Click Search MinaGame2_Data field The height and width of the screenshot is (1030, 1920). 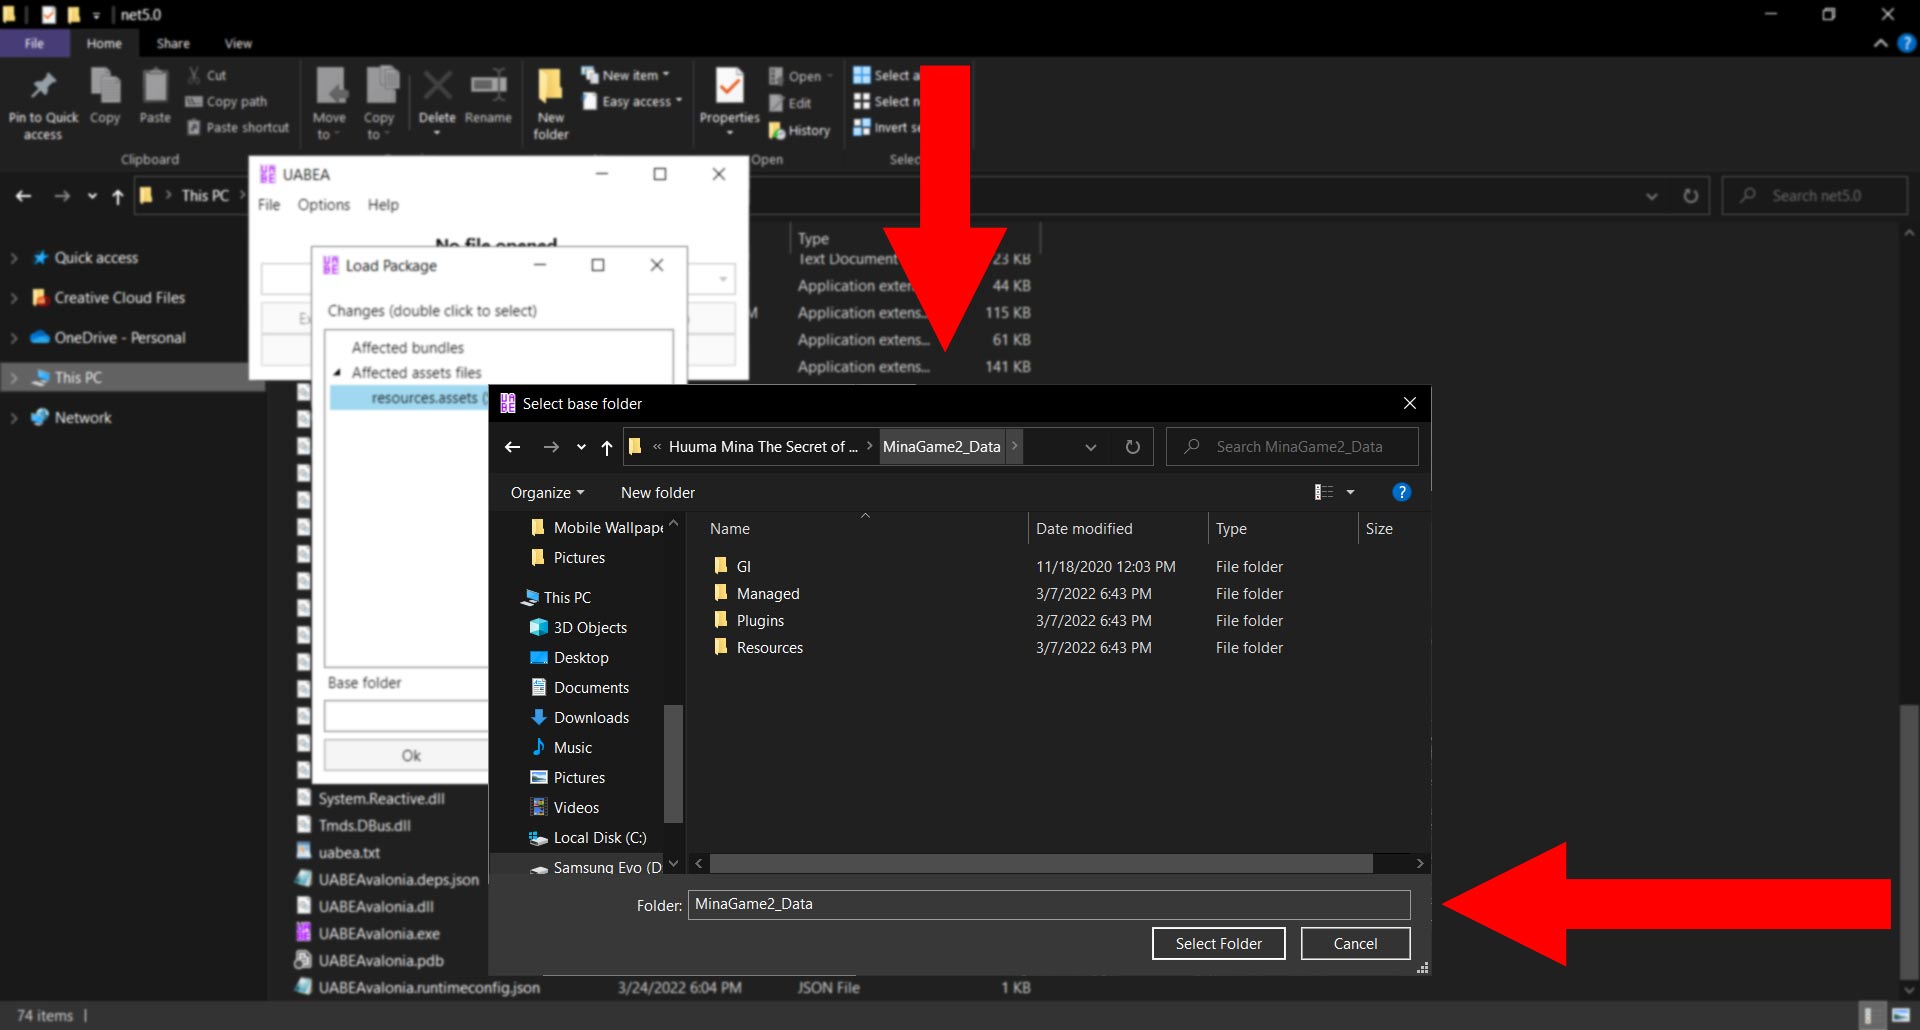pos(1292,447)
